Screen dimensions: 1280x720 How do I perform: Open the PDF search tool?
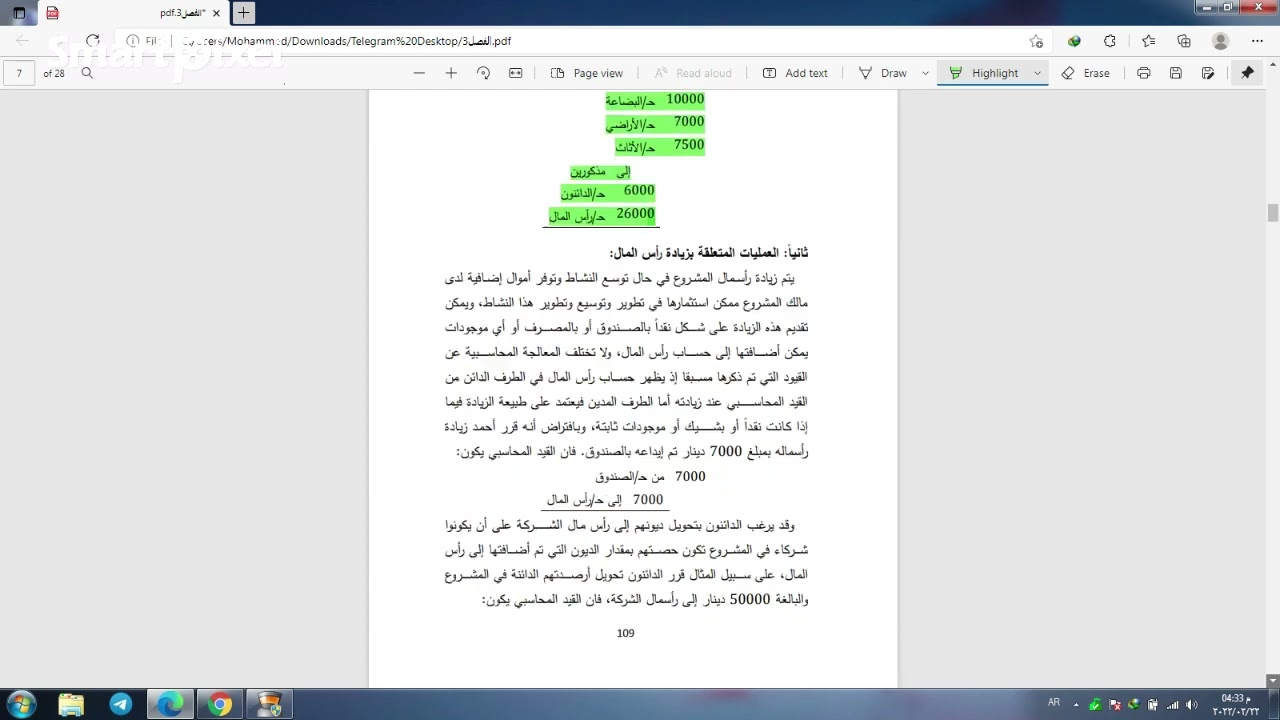[x=87, y=73]
